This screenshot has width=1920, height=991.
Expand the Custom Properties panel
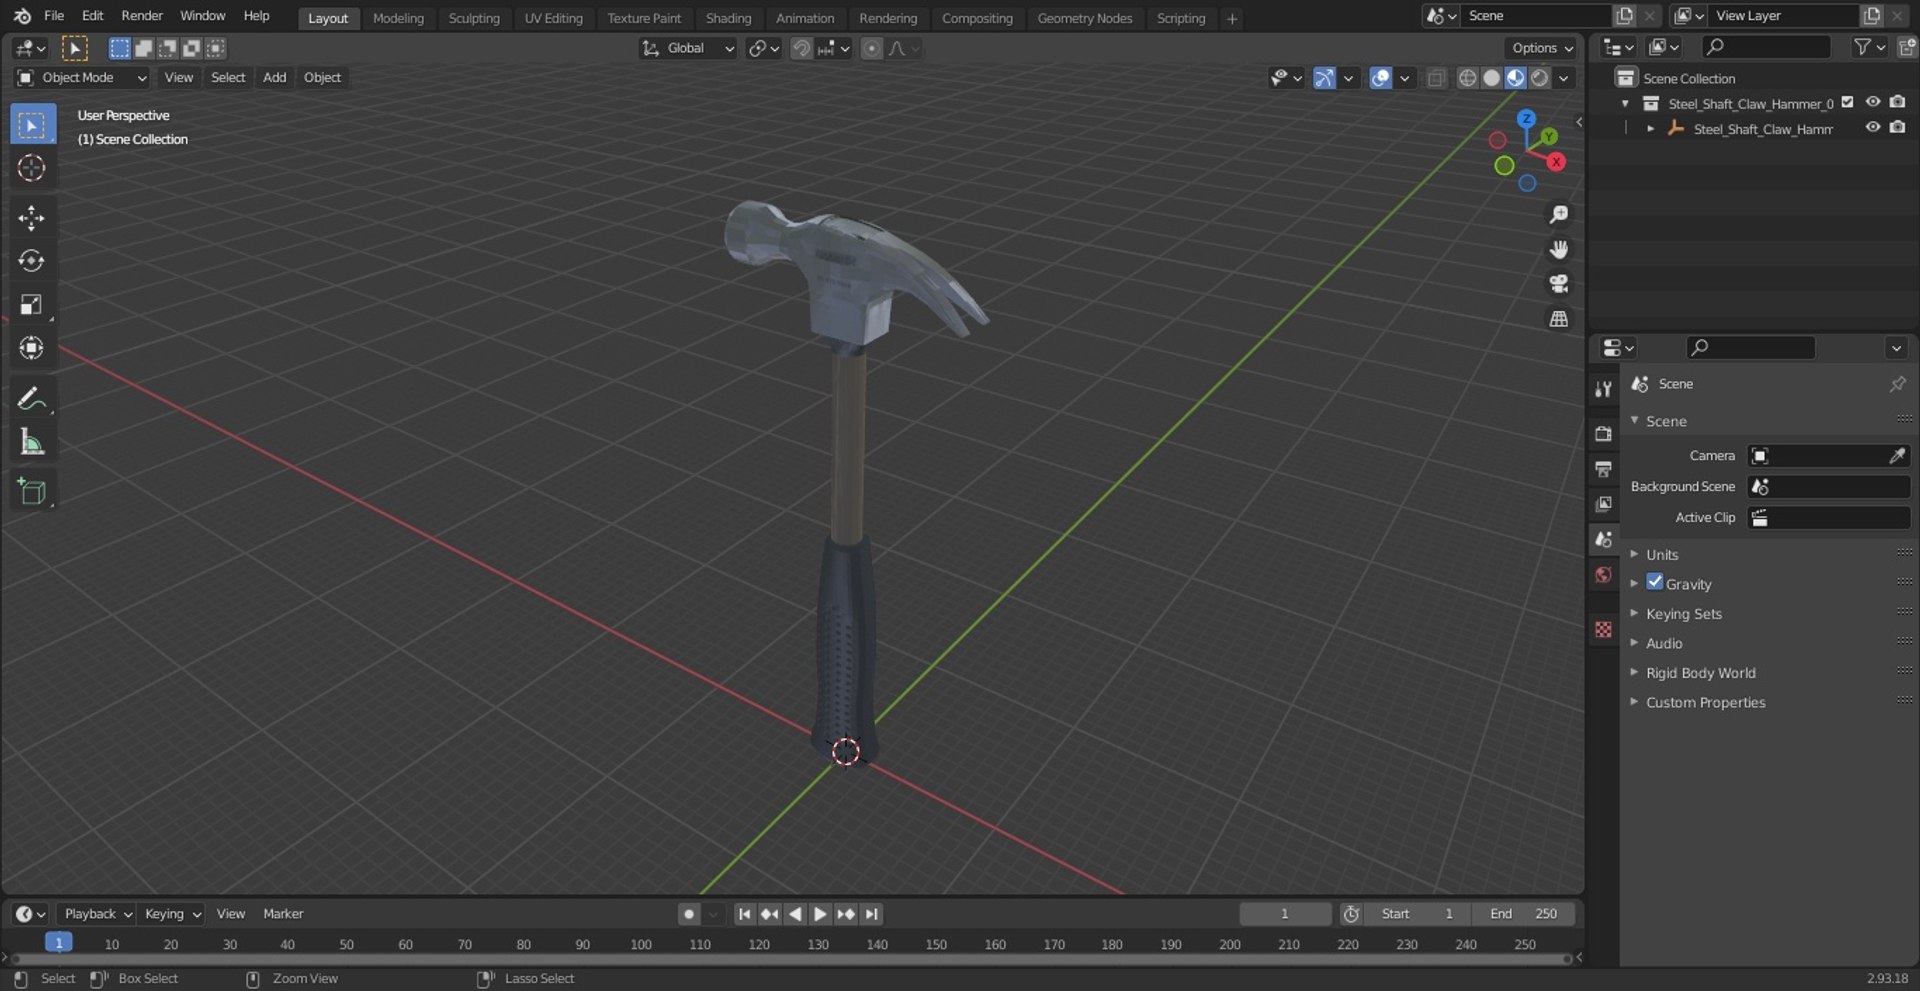point(1706,703)
